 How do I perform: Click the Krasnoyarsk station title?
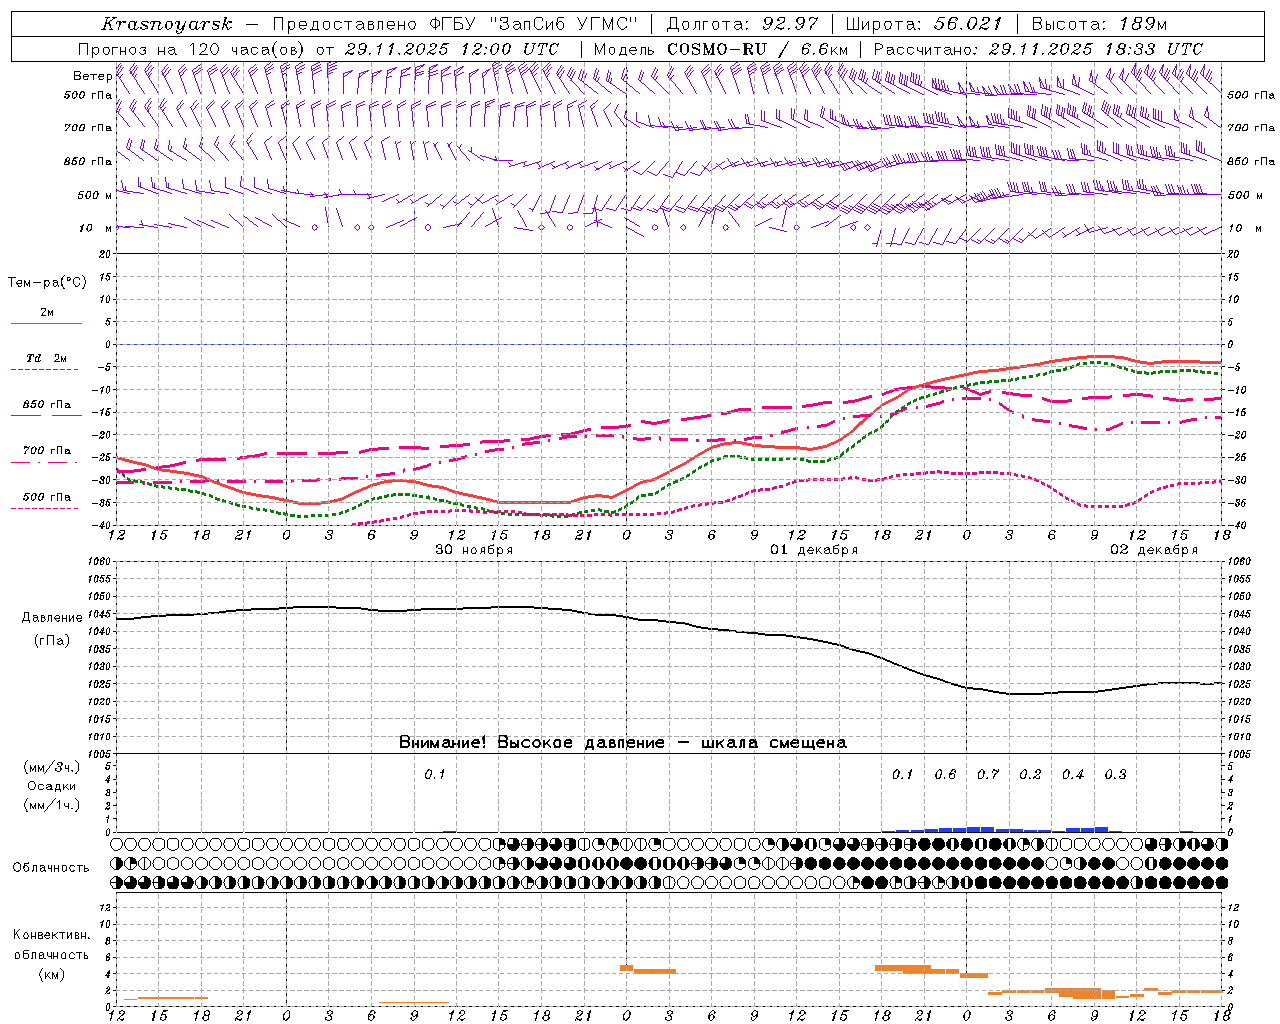click(x=166, y=24)
